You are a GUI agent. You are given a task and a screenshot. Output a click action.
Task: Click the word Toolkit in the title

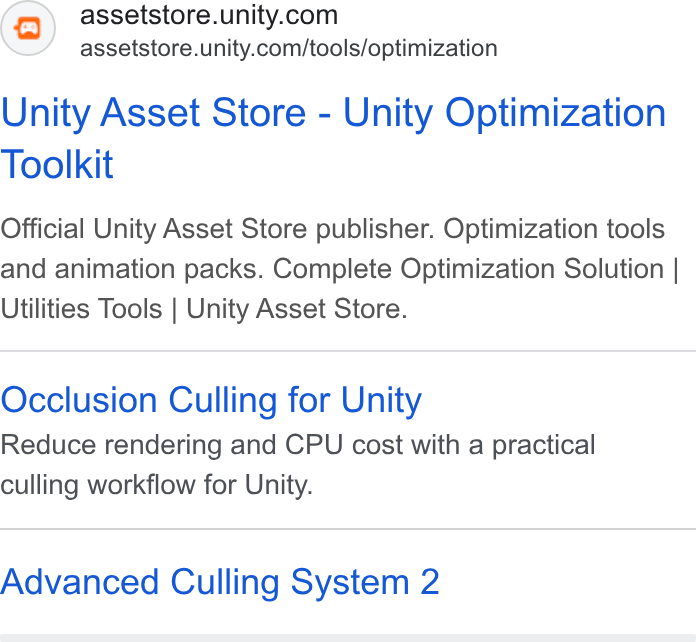pyautogui.click(x=57, y=164)
